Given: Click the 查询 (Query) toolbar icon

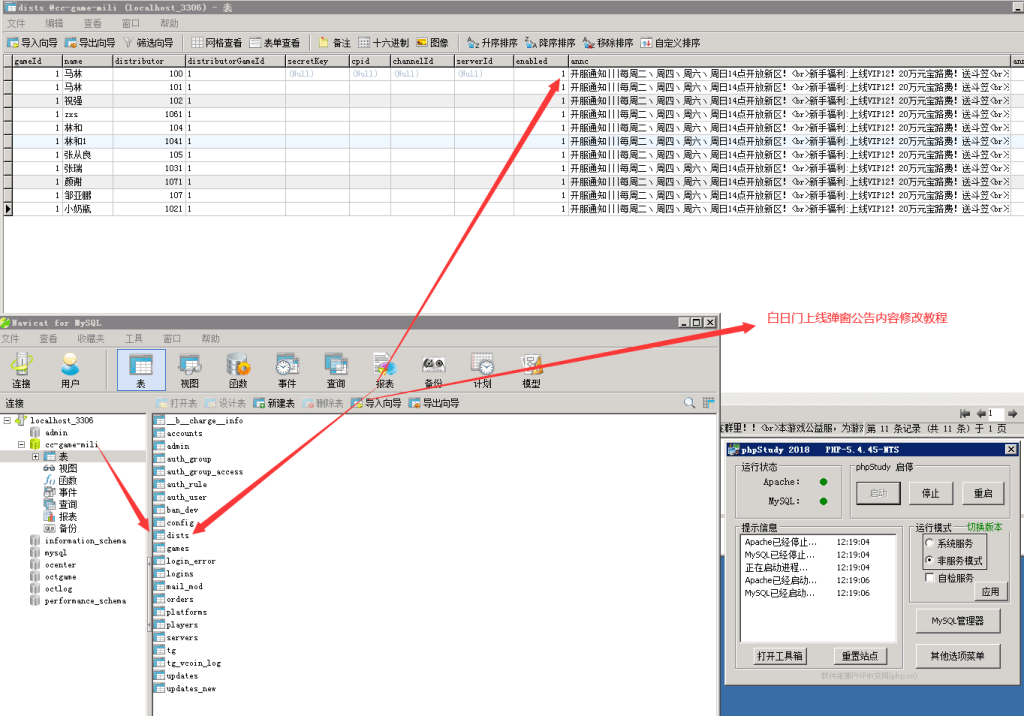Looking at the screenshot, I should click(x=336, y=369).
